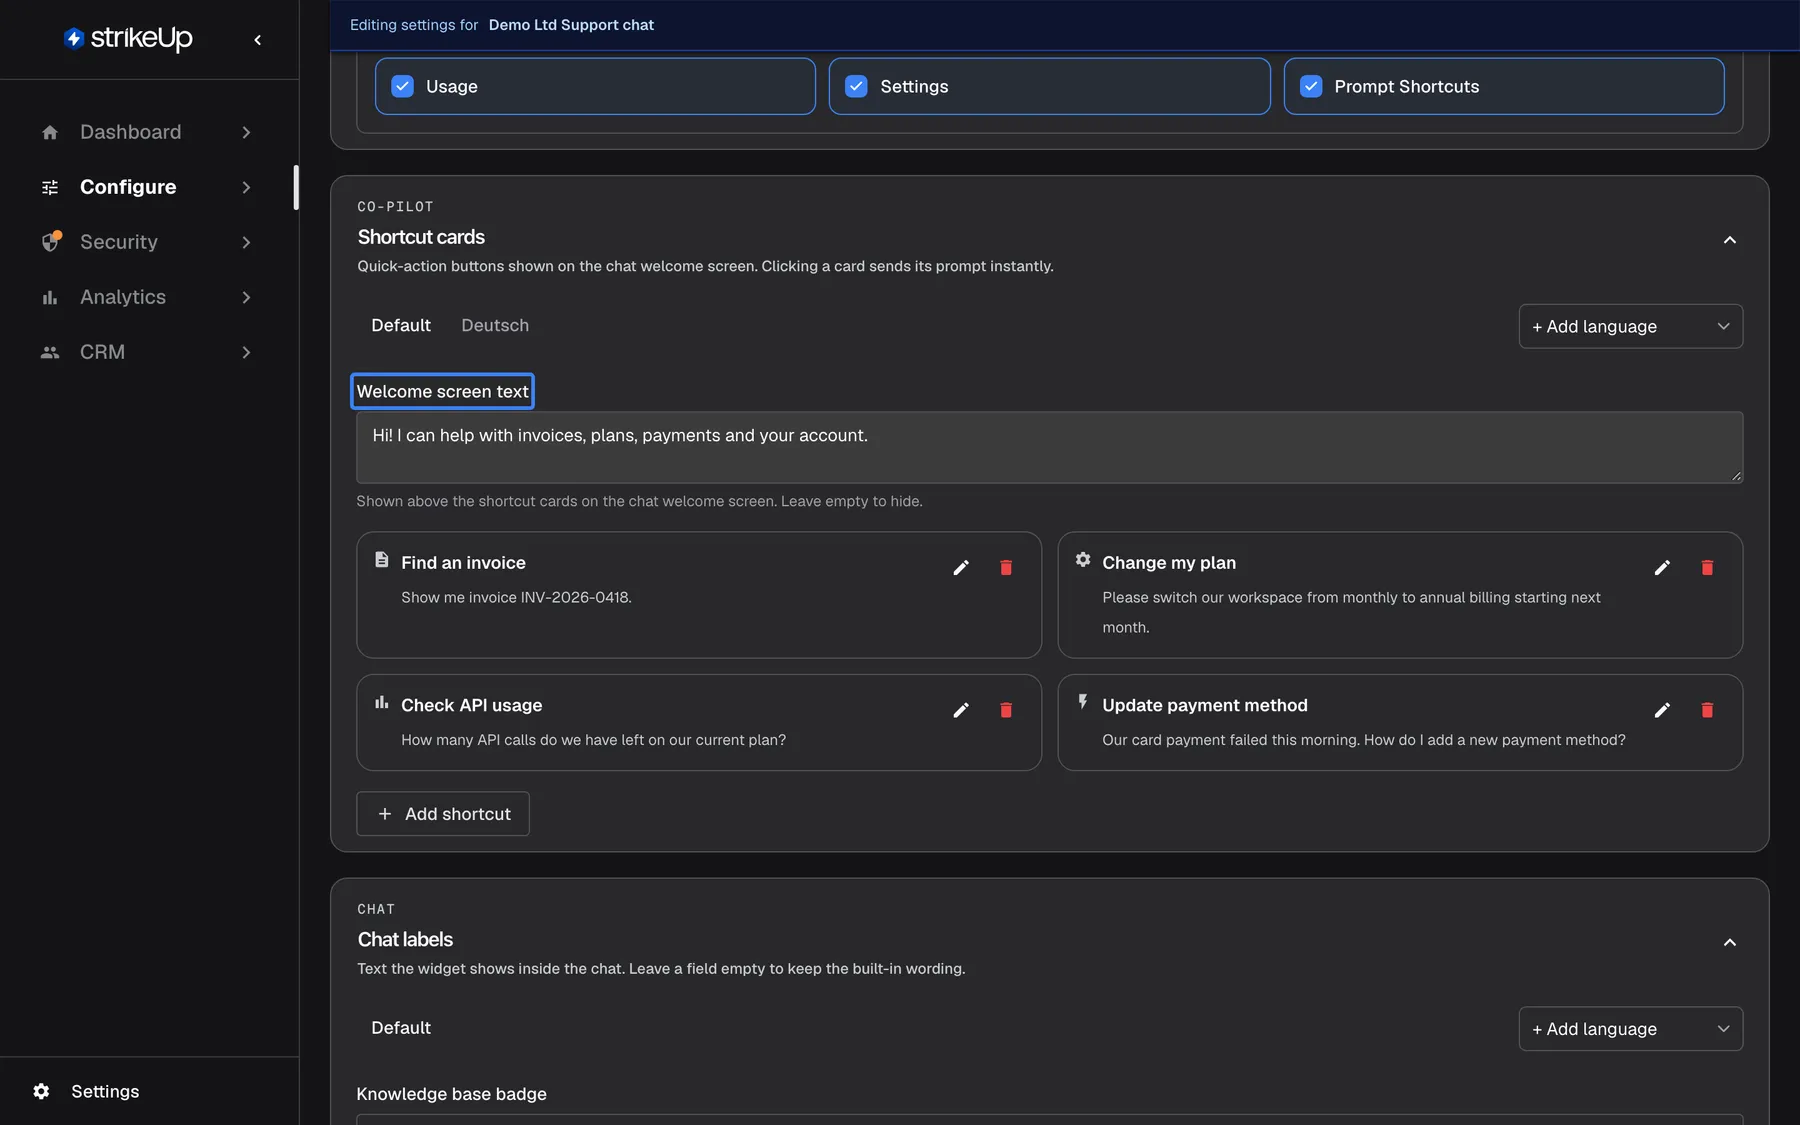The width and height of the screenshot is (1800, 1125).
Task: Collapse the Chat labels section
Action: (1729, 942)
